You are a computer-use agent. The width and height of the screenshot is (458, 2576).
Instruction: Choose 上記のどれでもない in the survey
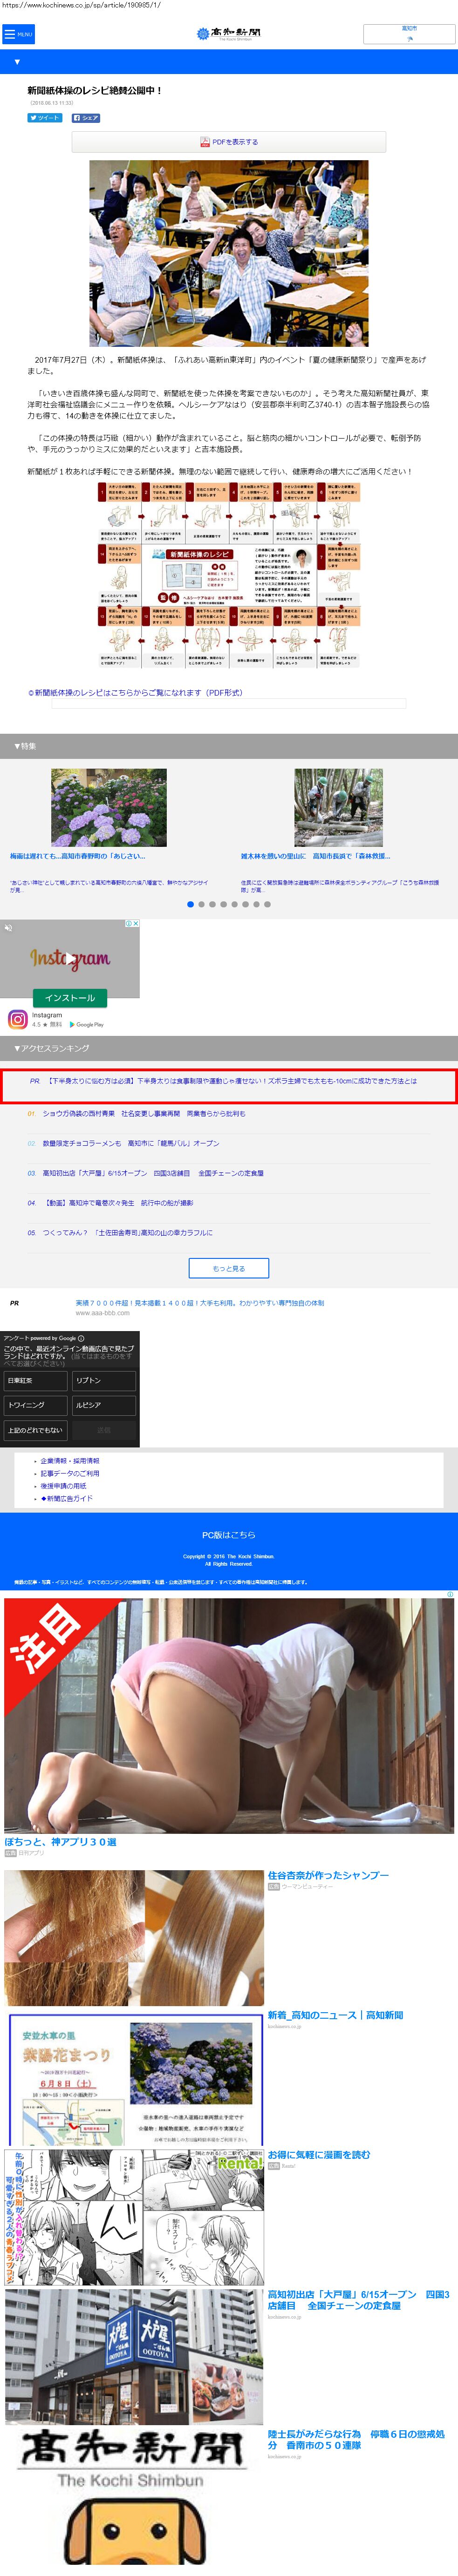tap(36, 1430)
